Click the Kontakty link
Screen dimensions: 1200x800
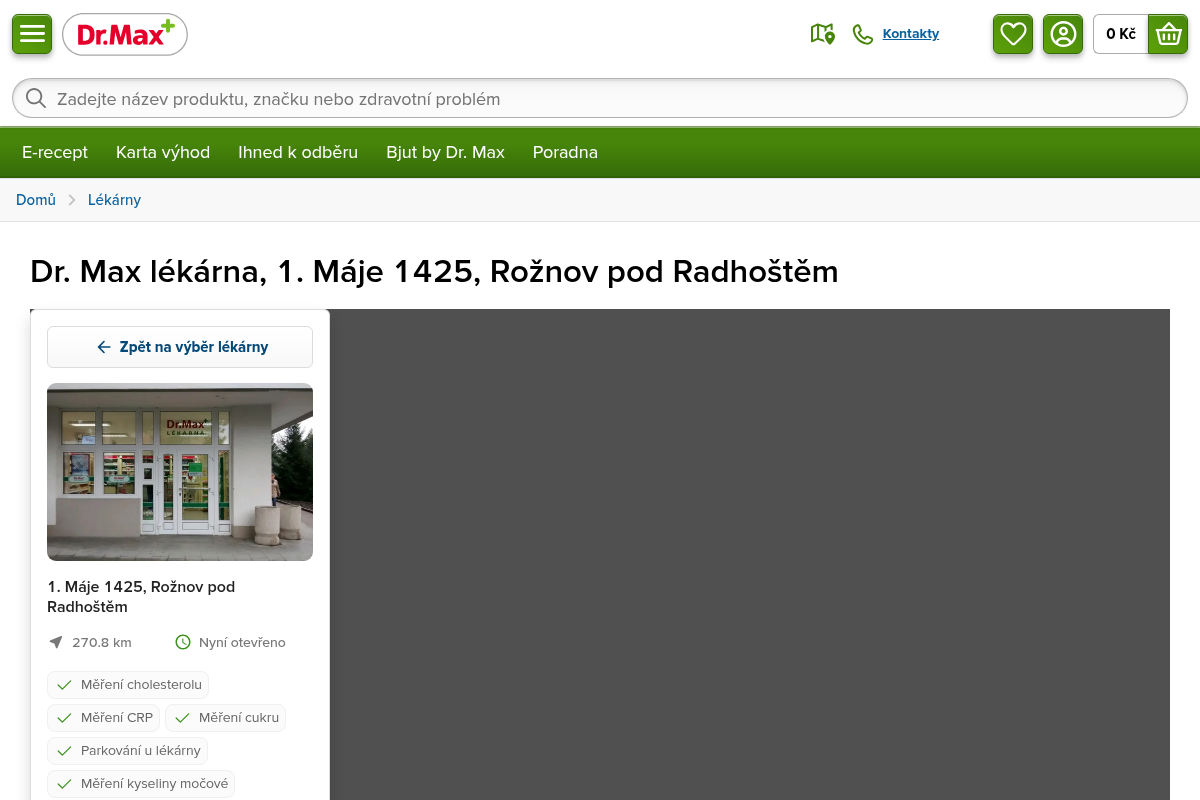[x=910, y=34]
